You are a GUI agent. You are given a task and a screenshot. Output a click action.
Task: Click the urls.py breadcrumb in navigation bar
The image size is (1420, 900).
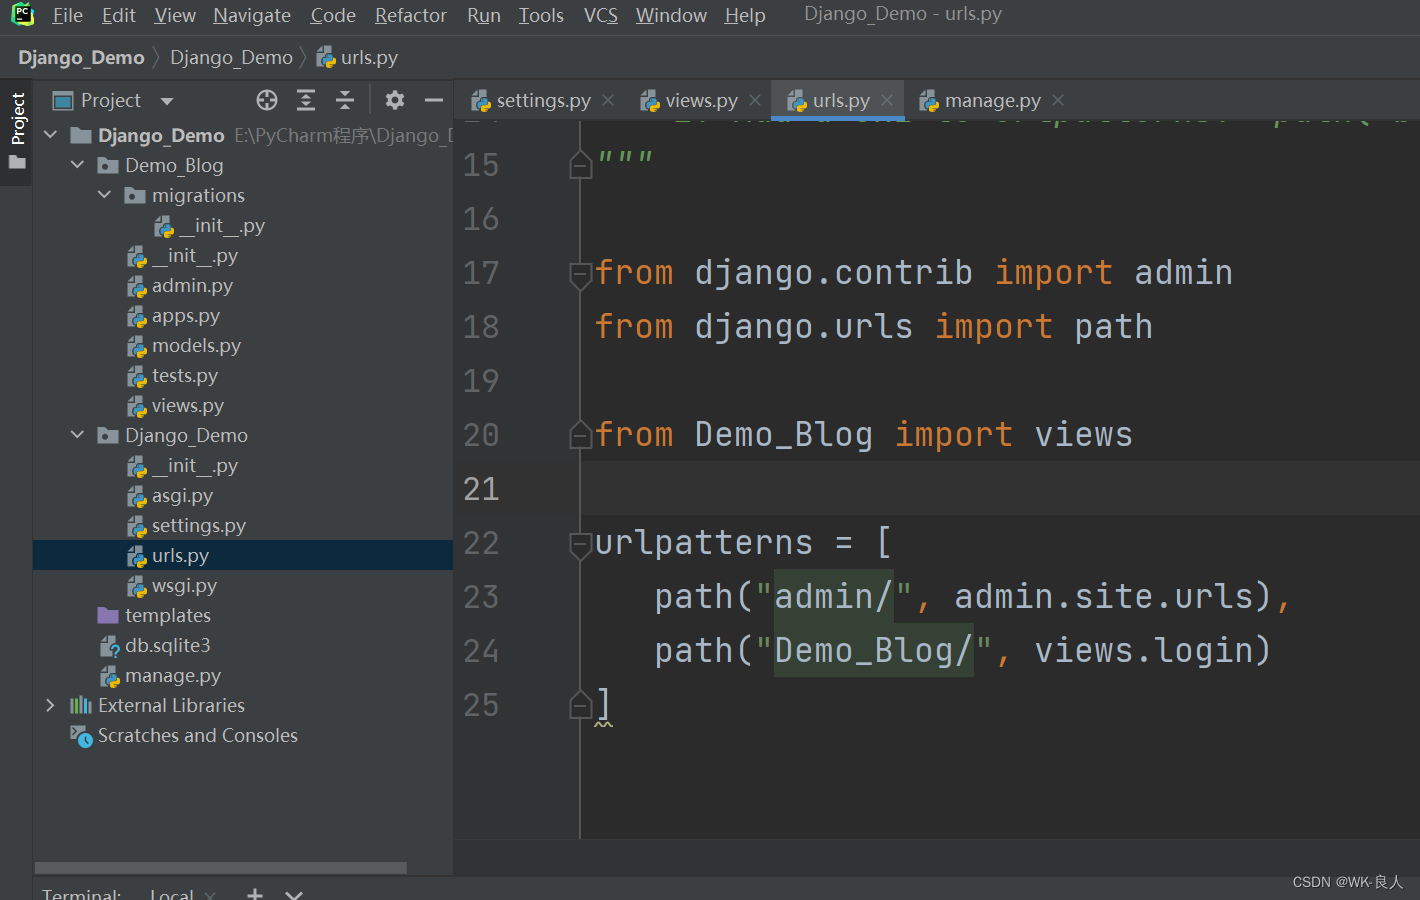pos(358,57)
